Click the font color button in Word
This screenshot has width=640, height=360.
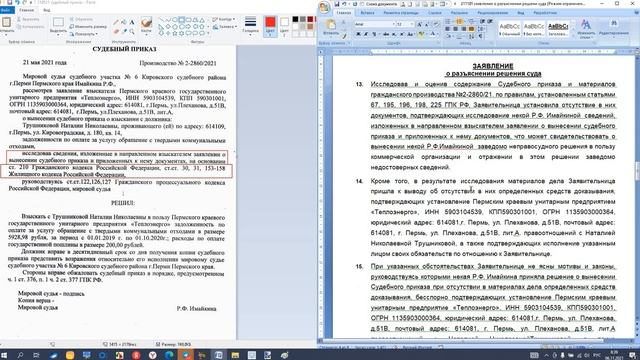pyautogui.click(x=432, y=34)
